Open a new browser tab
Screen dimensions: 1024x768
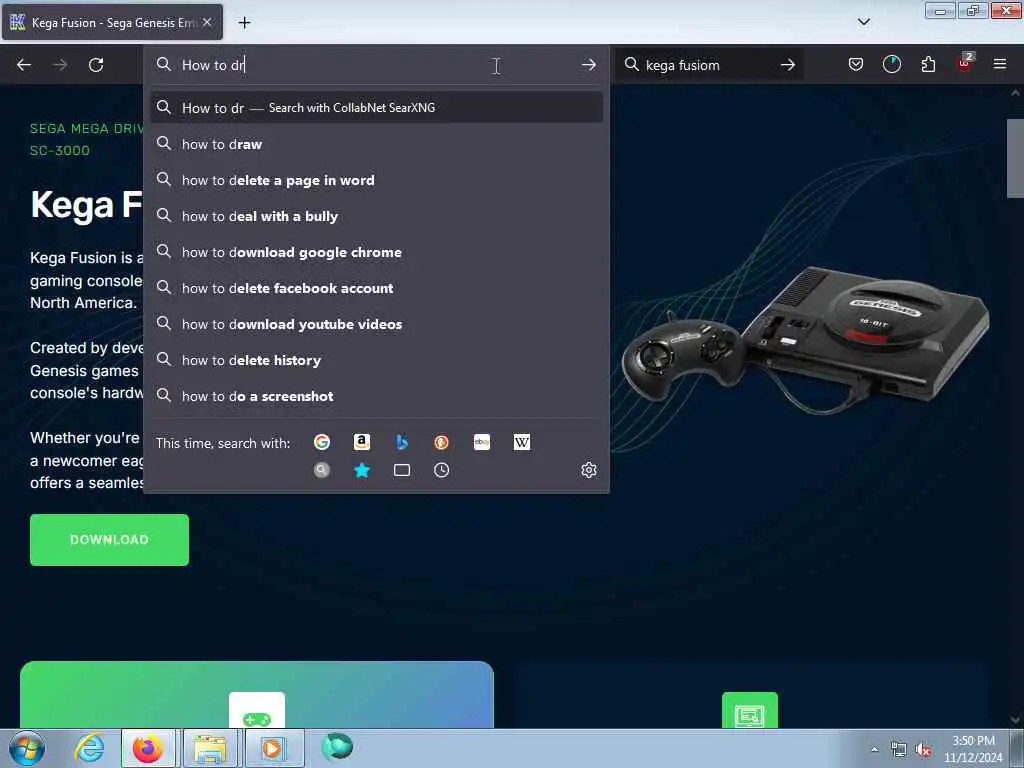coord(244,23)
